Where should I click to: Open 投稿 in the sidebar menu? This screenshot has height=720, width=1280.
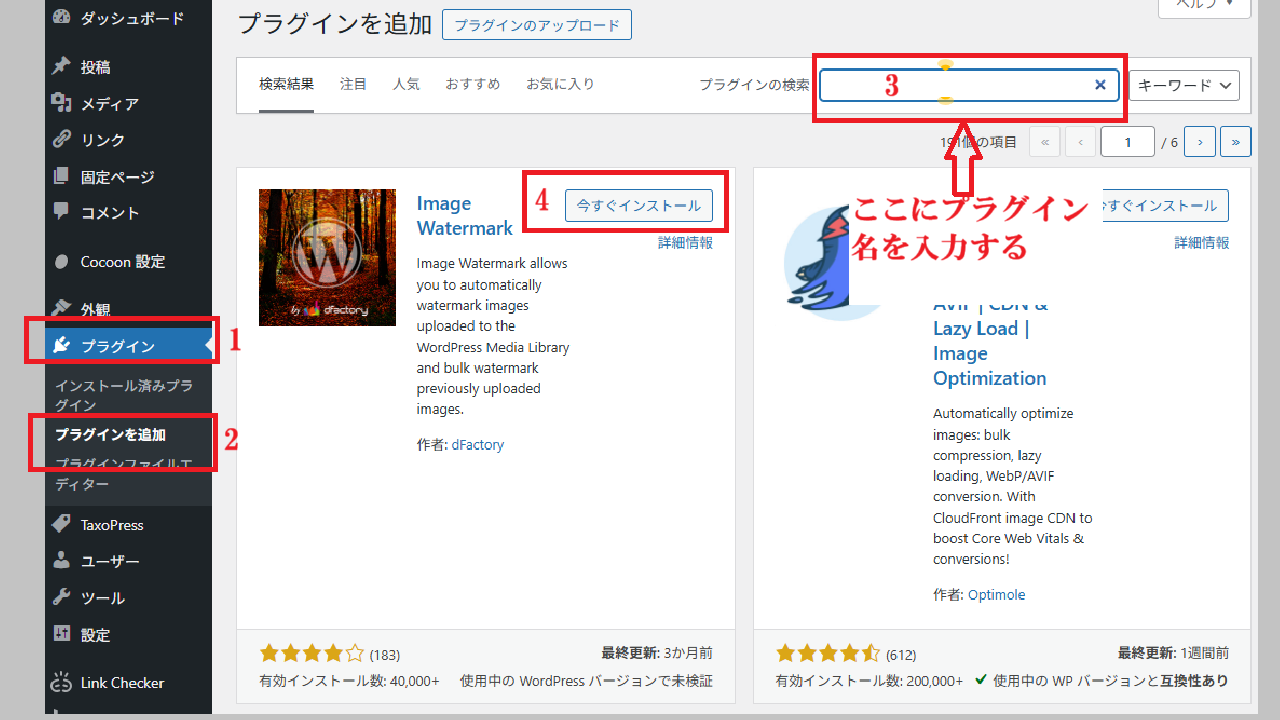[95, 67]
